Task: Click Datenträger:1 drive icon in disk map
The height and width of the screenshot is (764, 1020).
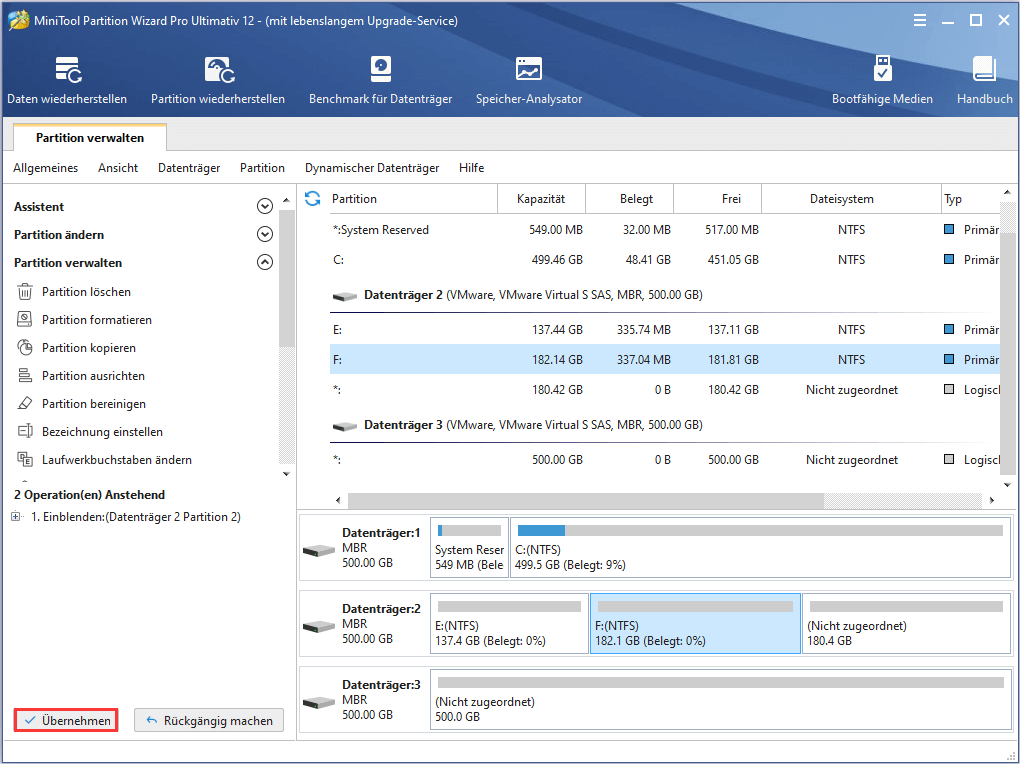Action: pos(319,551)
